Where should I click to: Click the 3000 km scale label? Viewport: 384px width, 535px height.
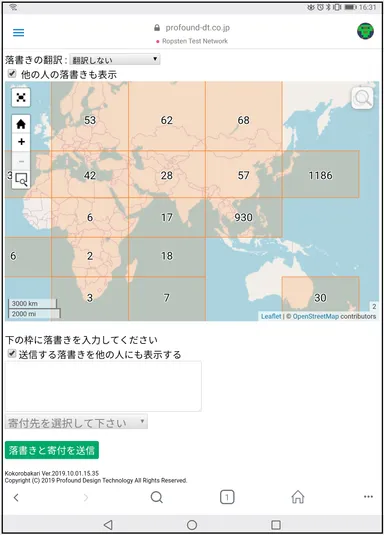(25, 304)
